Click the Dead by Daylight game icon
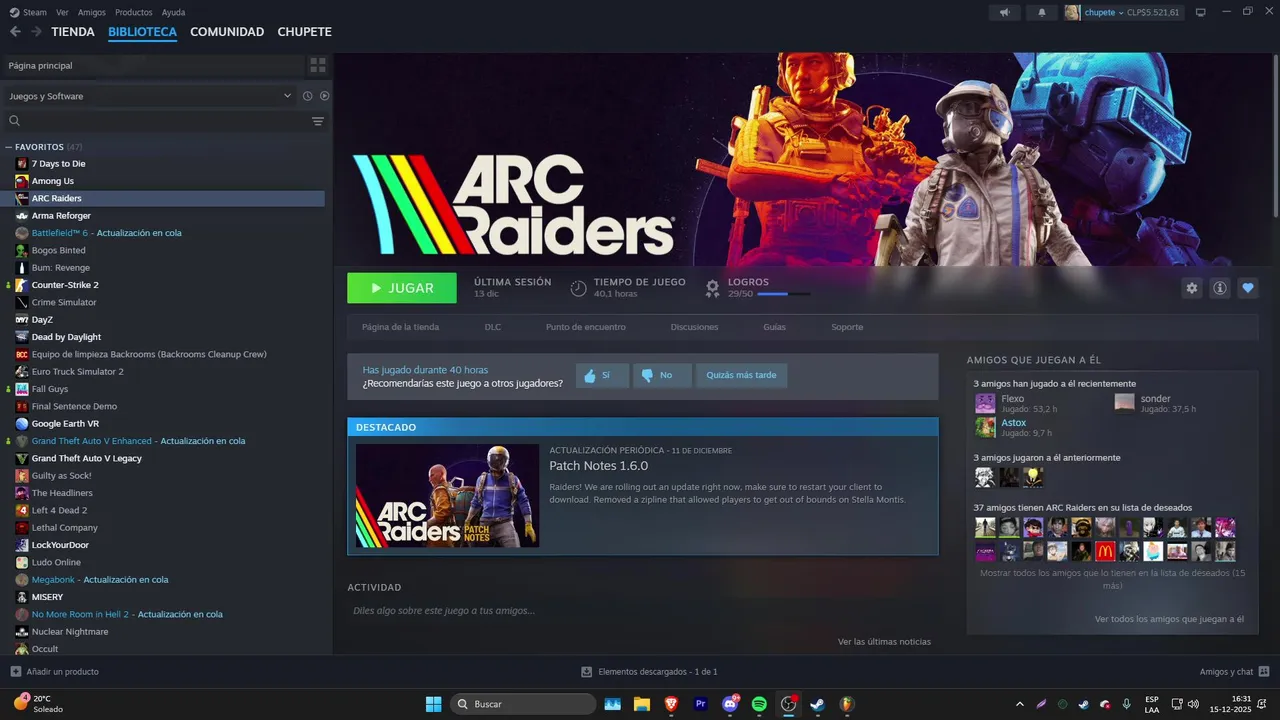The height and width of the screenshot is (720, 1280). [22, 337]
